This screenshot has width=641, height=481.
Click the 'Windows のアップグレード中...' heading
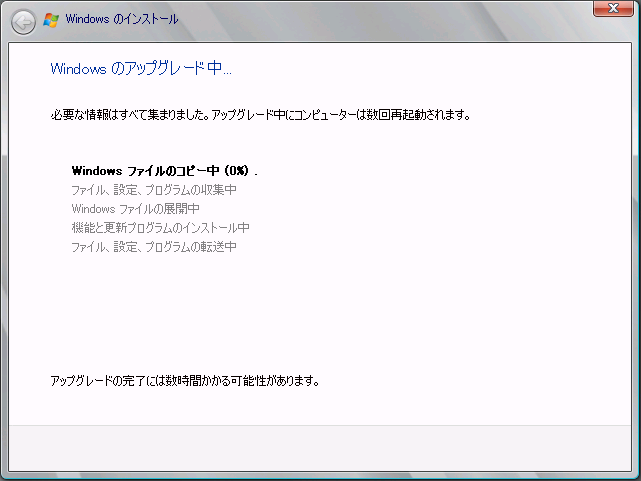point(141,68)
